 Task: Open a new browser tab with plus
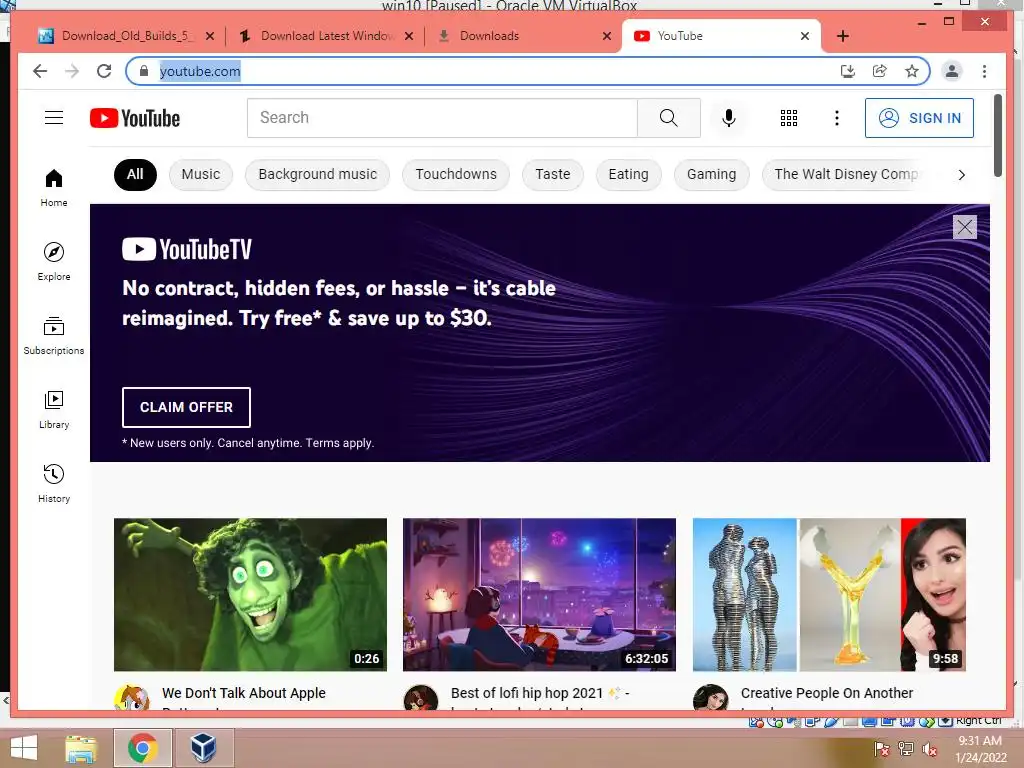pos(843,36)
